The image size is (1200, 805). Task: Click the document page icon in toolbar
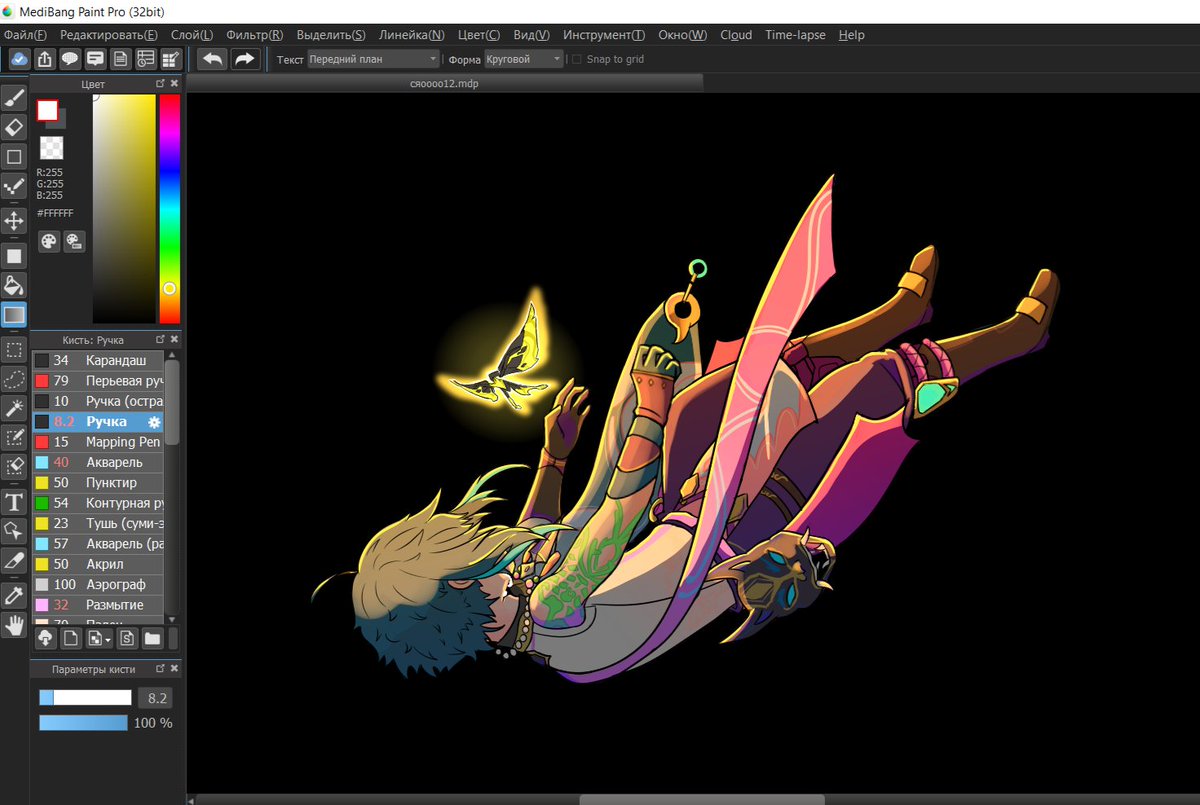[x=121, y=59]
